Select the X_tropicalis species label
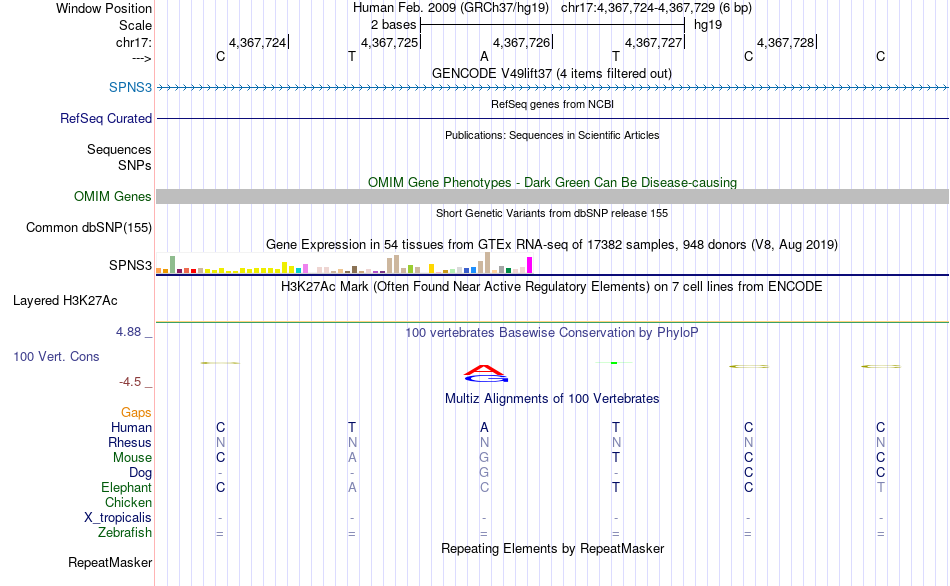950x586 pixels. point(118,518)
